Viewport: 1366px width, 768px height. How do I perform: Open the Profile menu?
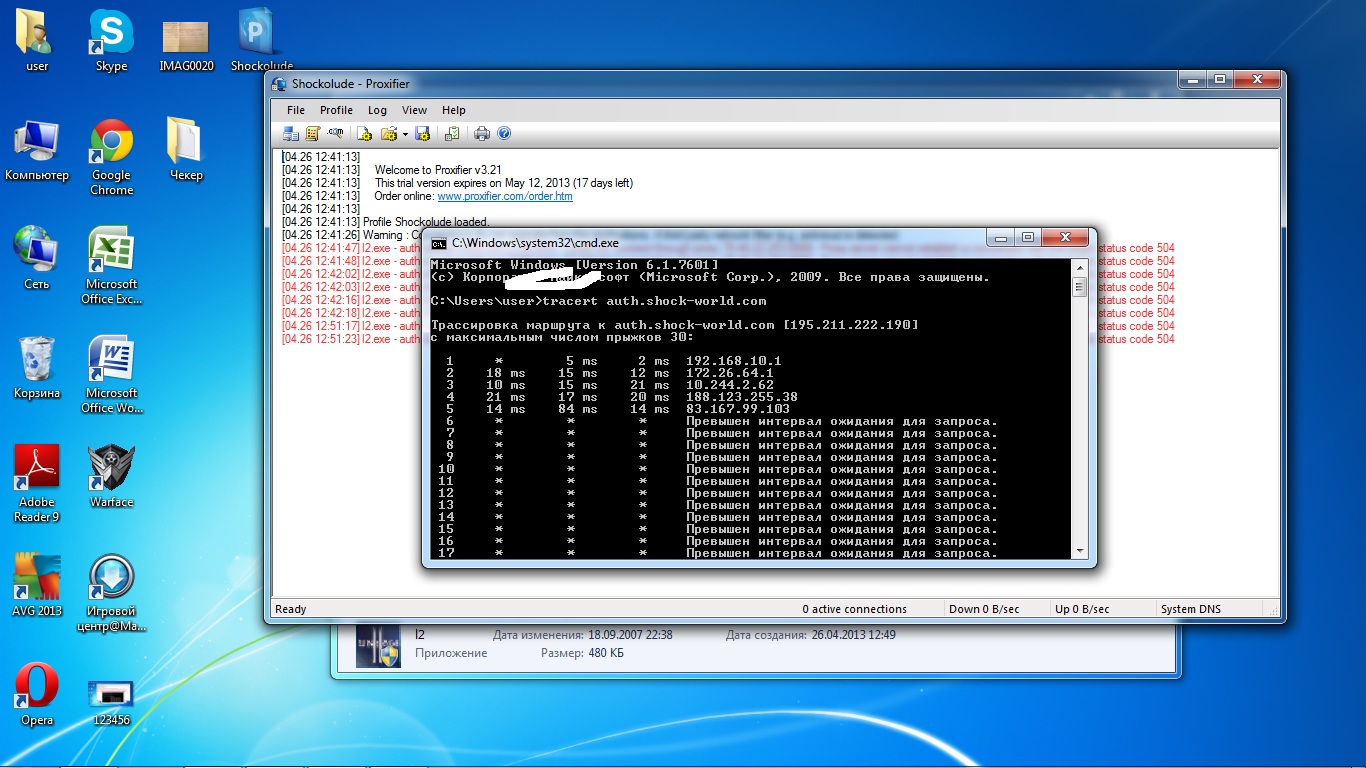(x=336, y=110)
